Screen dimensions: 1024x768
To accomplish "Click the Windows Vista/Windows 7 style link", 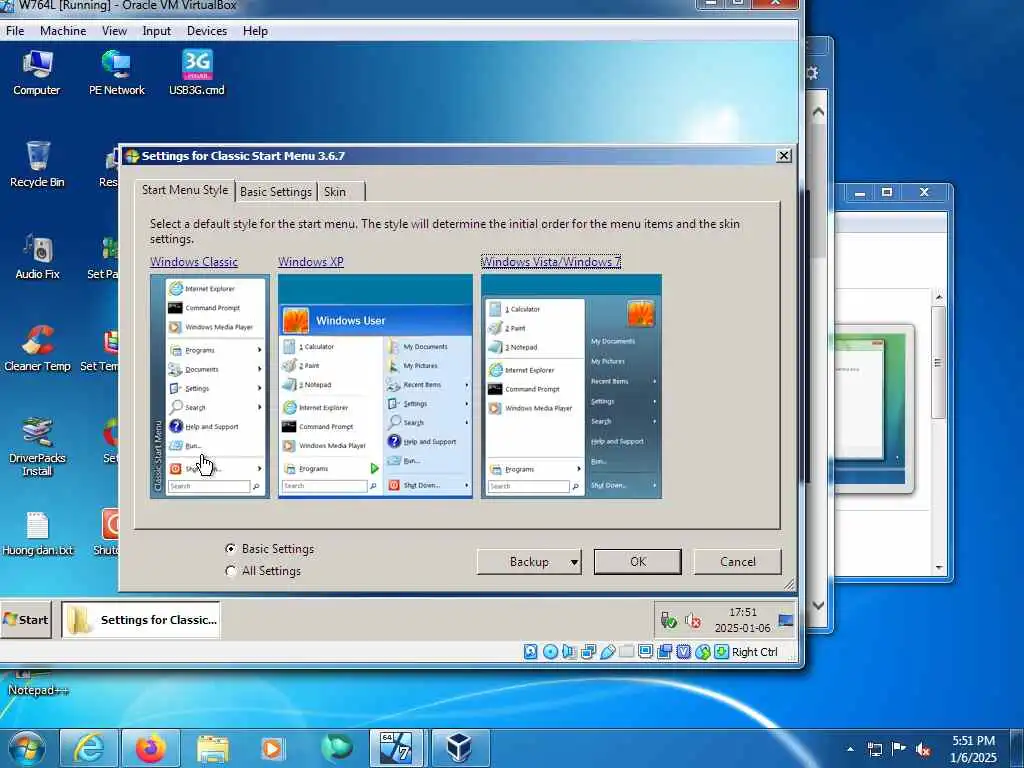I will [x=551, y=262].
